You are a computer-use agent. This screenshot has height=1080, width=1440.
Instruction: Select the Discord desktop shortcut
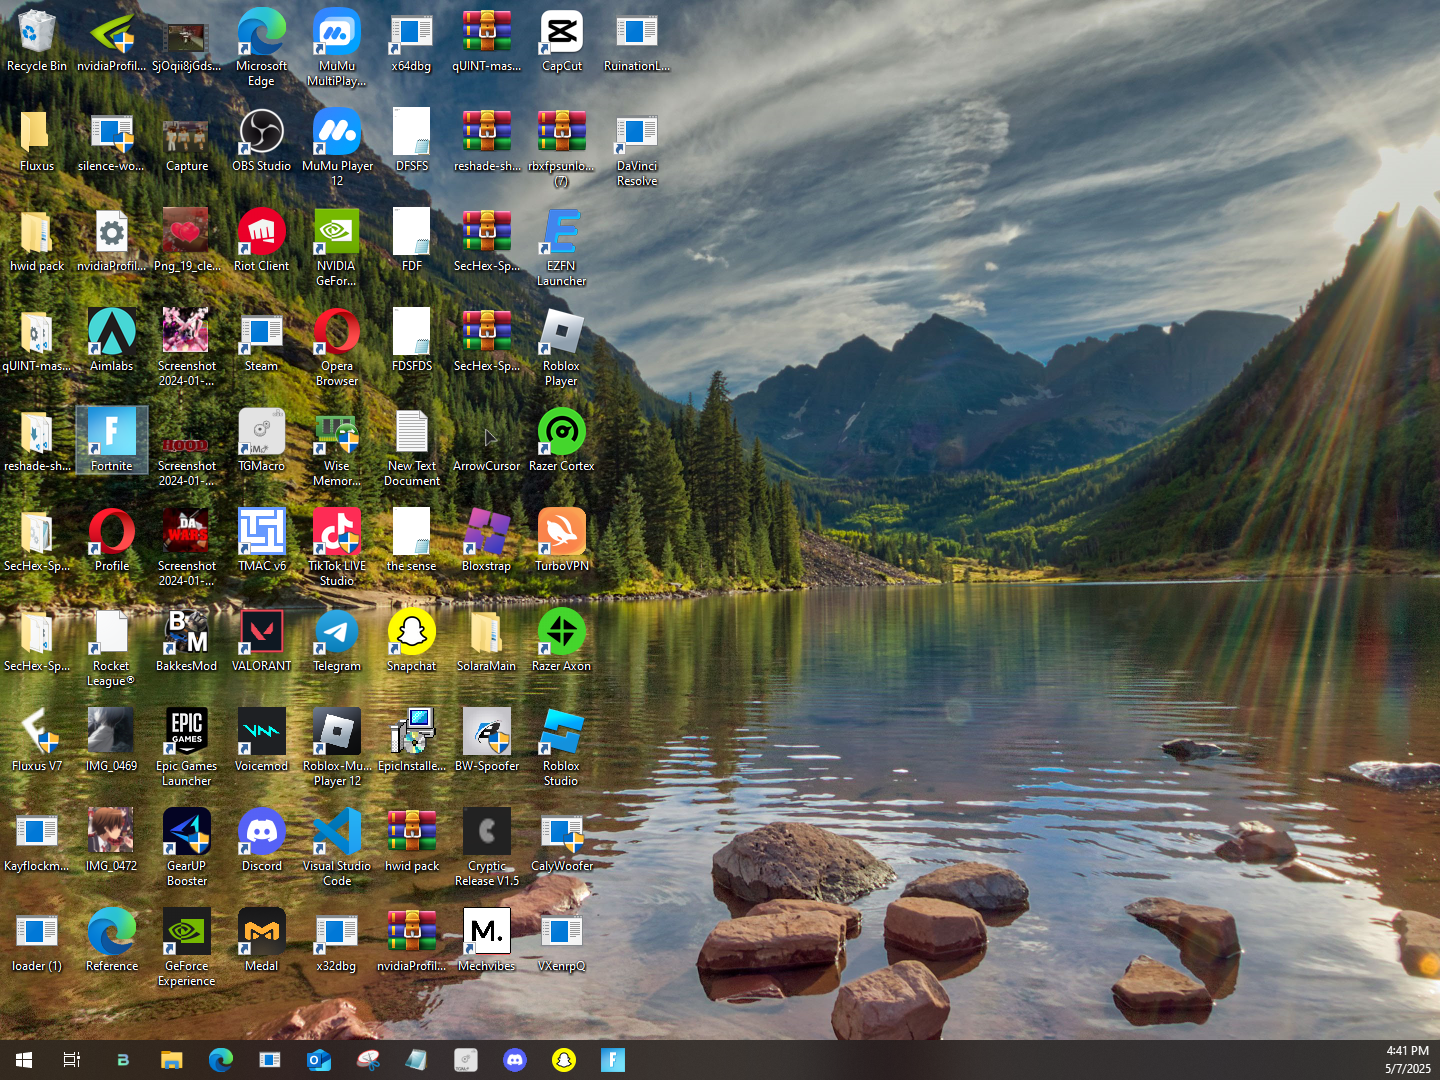pos(261,841)
